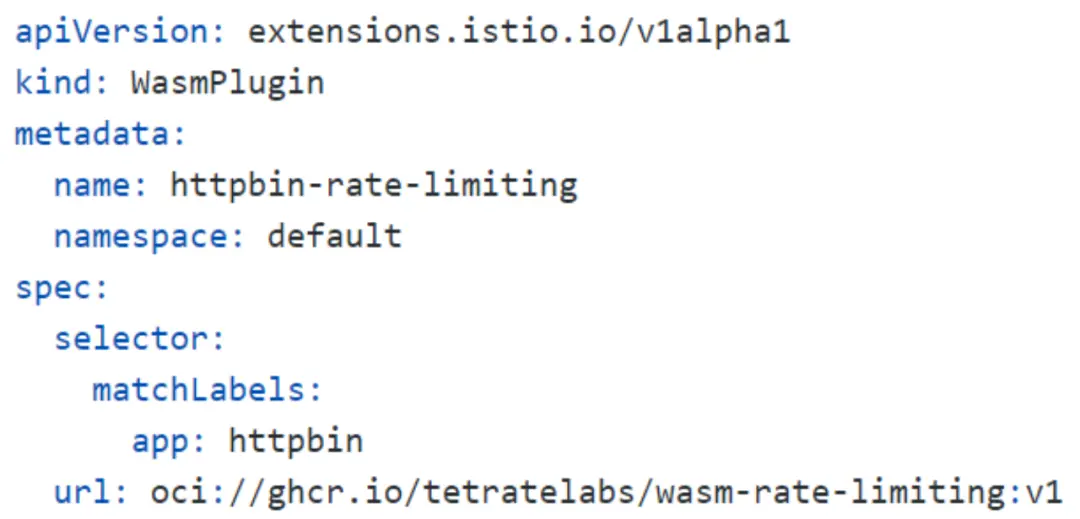Select the httpbin-rate-limiting name value
This screenshot has height=519, width=1080.
click(374, 185)
